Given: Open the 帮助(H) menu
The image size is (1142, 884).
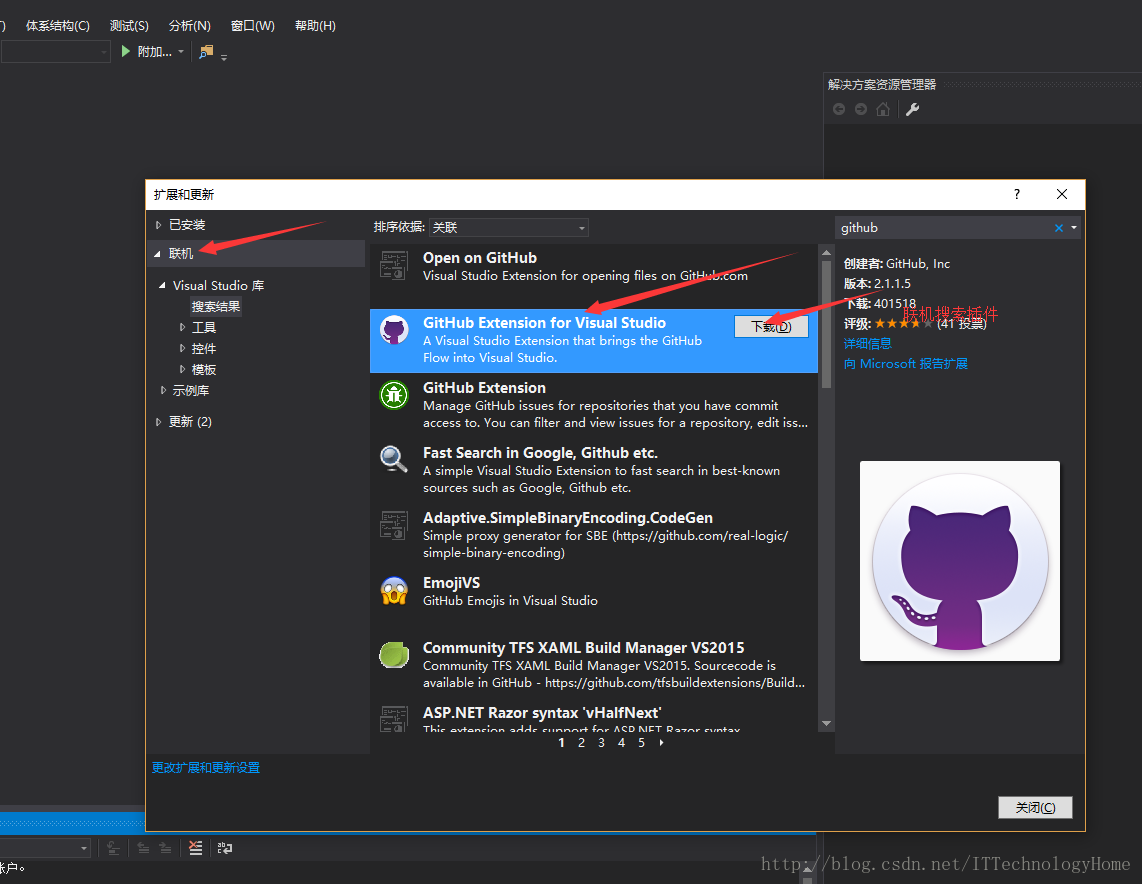Looking at the screenshot, I should coord(315,25).
